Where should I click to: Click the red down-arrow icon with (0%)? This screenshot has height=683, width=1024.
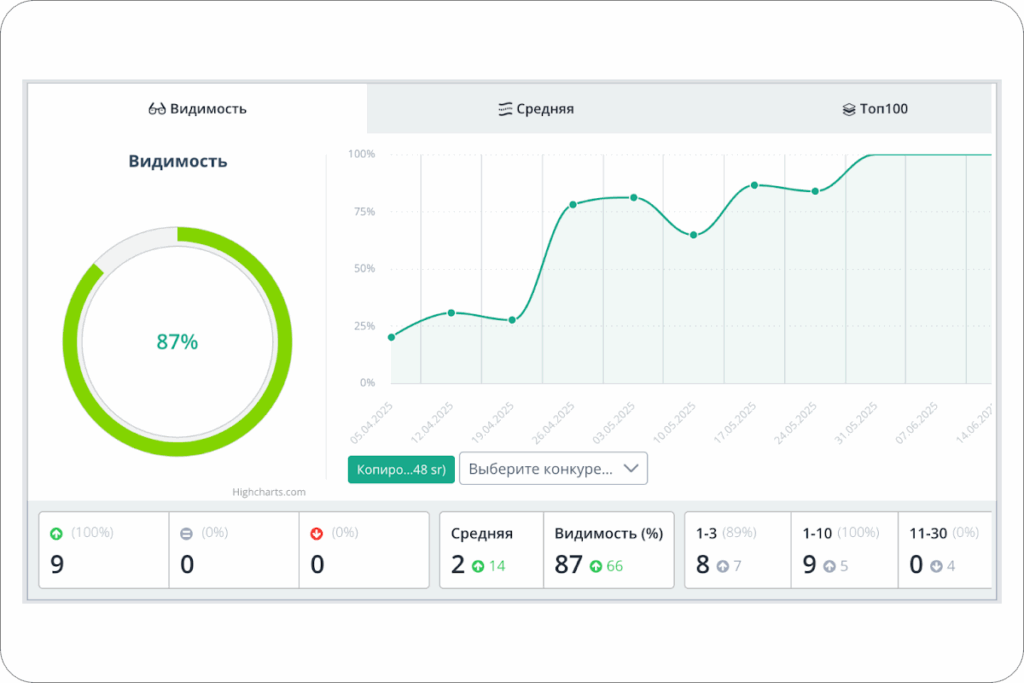tap(317, 533)
